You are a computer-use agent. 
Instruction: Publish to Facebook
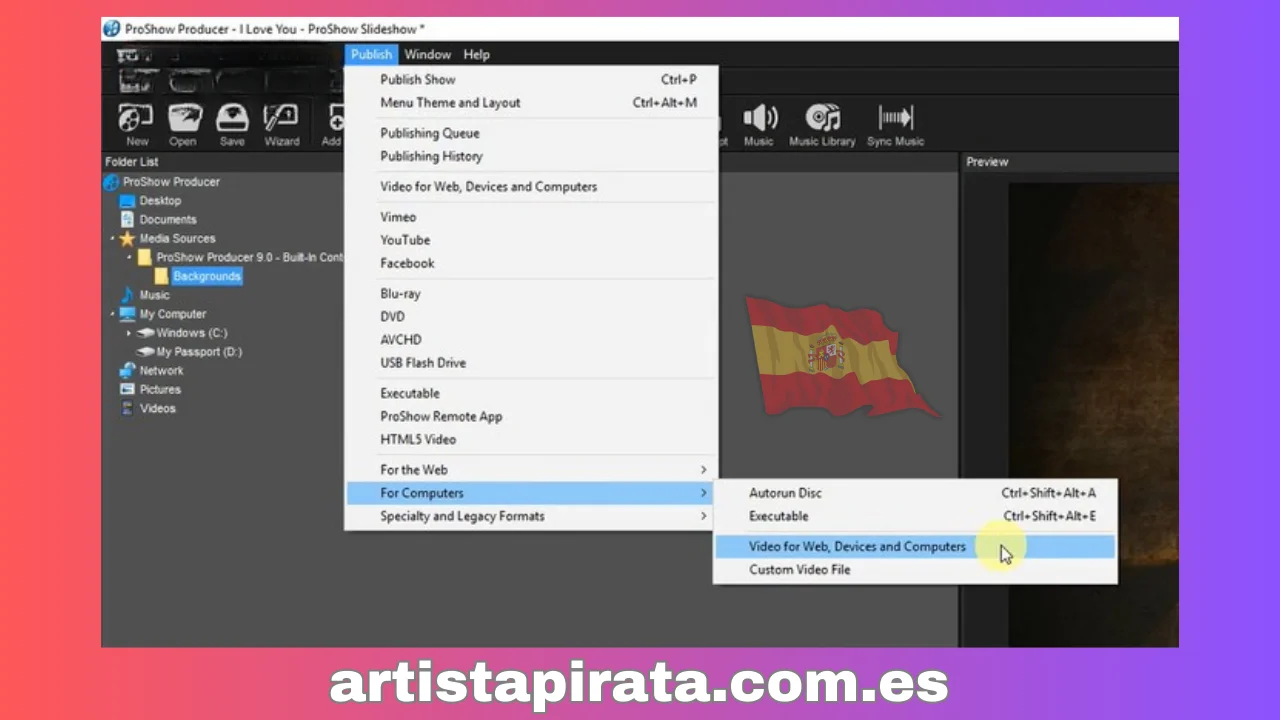coord(531,263)
